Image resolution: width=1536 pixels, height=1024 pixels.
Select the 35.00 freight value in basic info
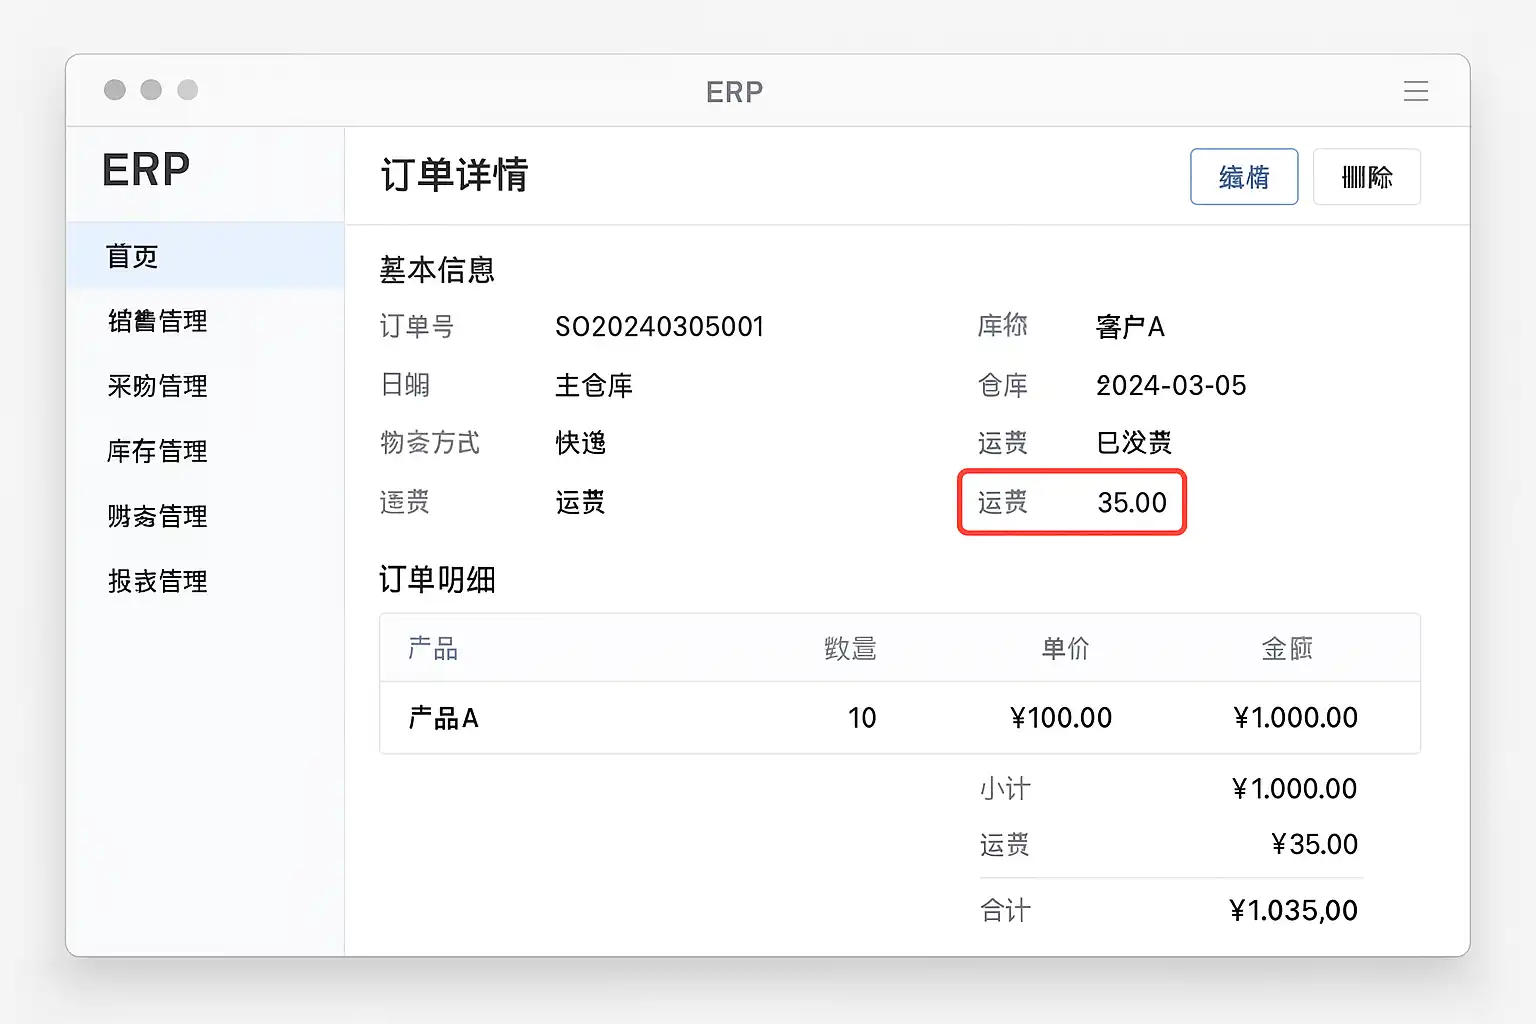1132,502
